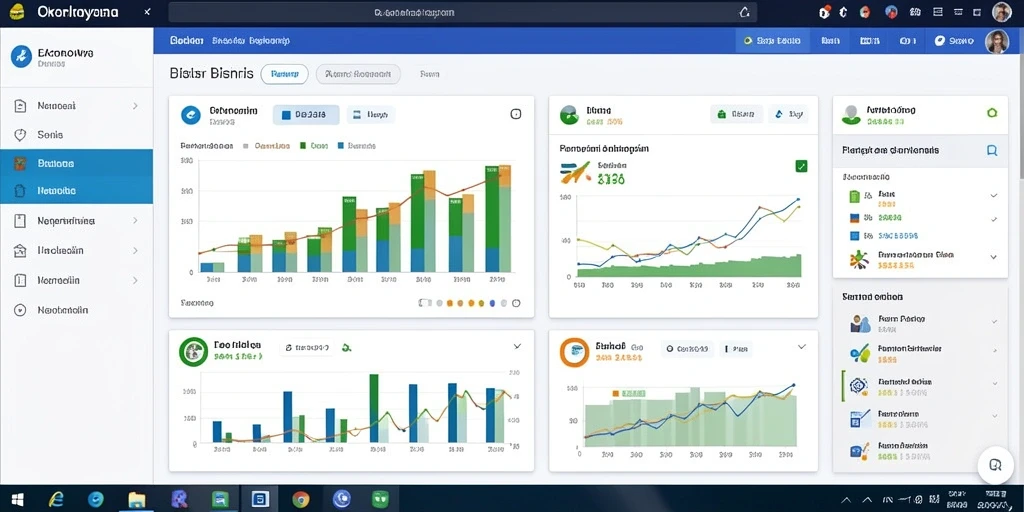Click the orange ring icon on the bottom-right chart card
This screenshot has height=512, width=1024.
[x=575, y=352]
